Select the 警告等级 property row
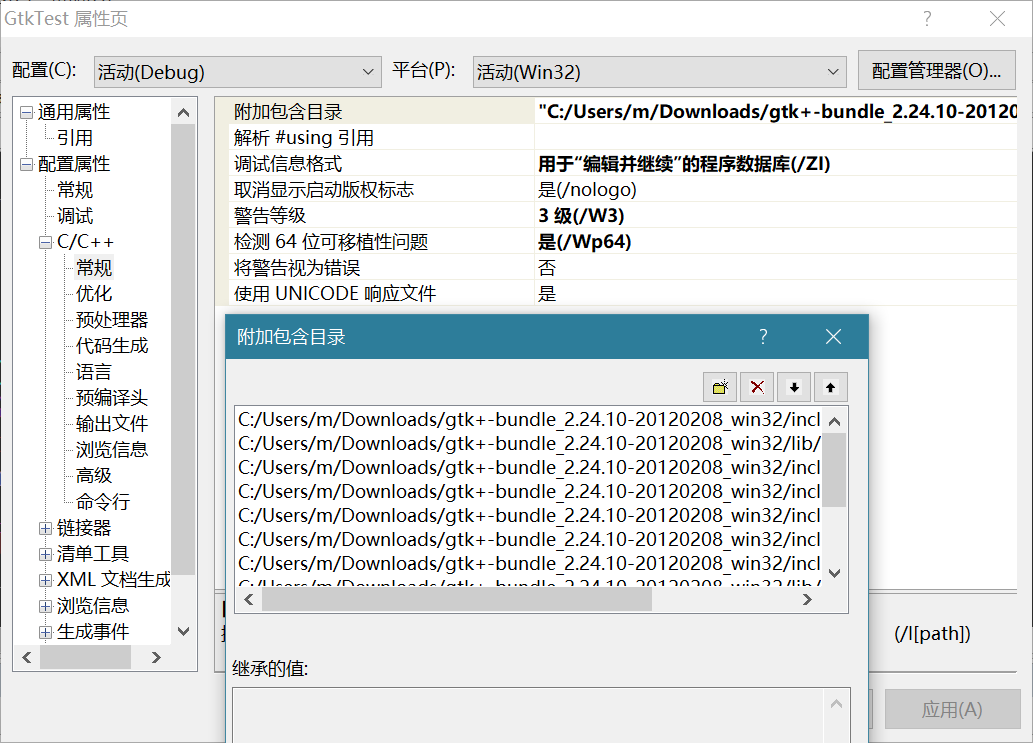This screenshot has width=1033, height=743. 270,216
